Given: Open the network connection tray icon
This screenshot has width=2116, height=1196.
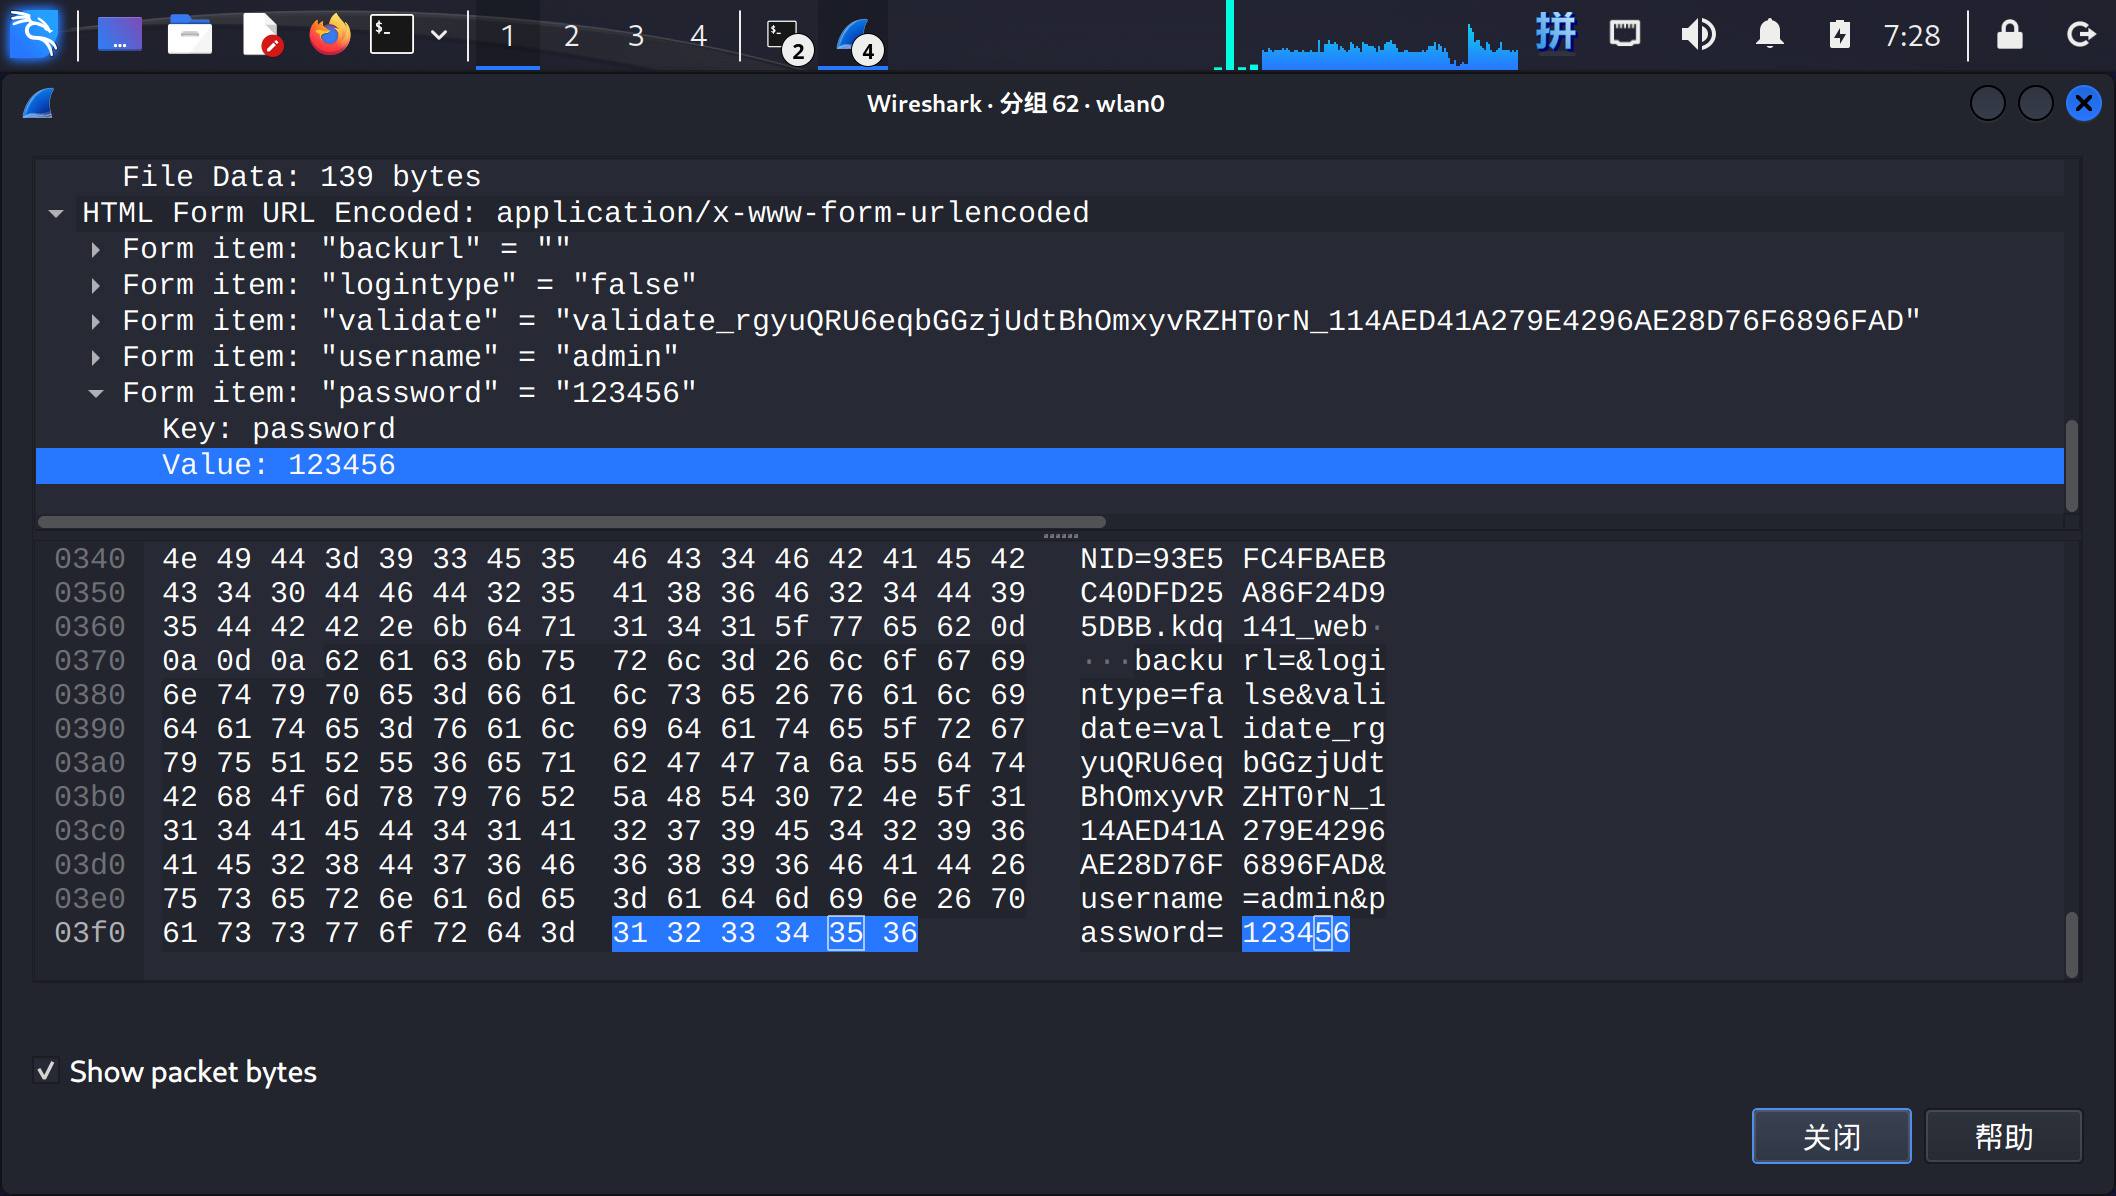Looking at the screenshot, I should tap(1625, 34).
